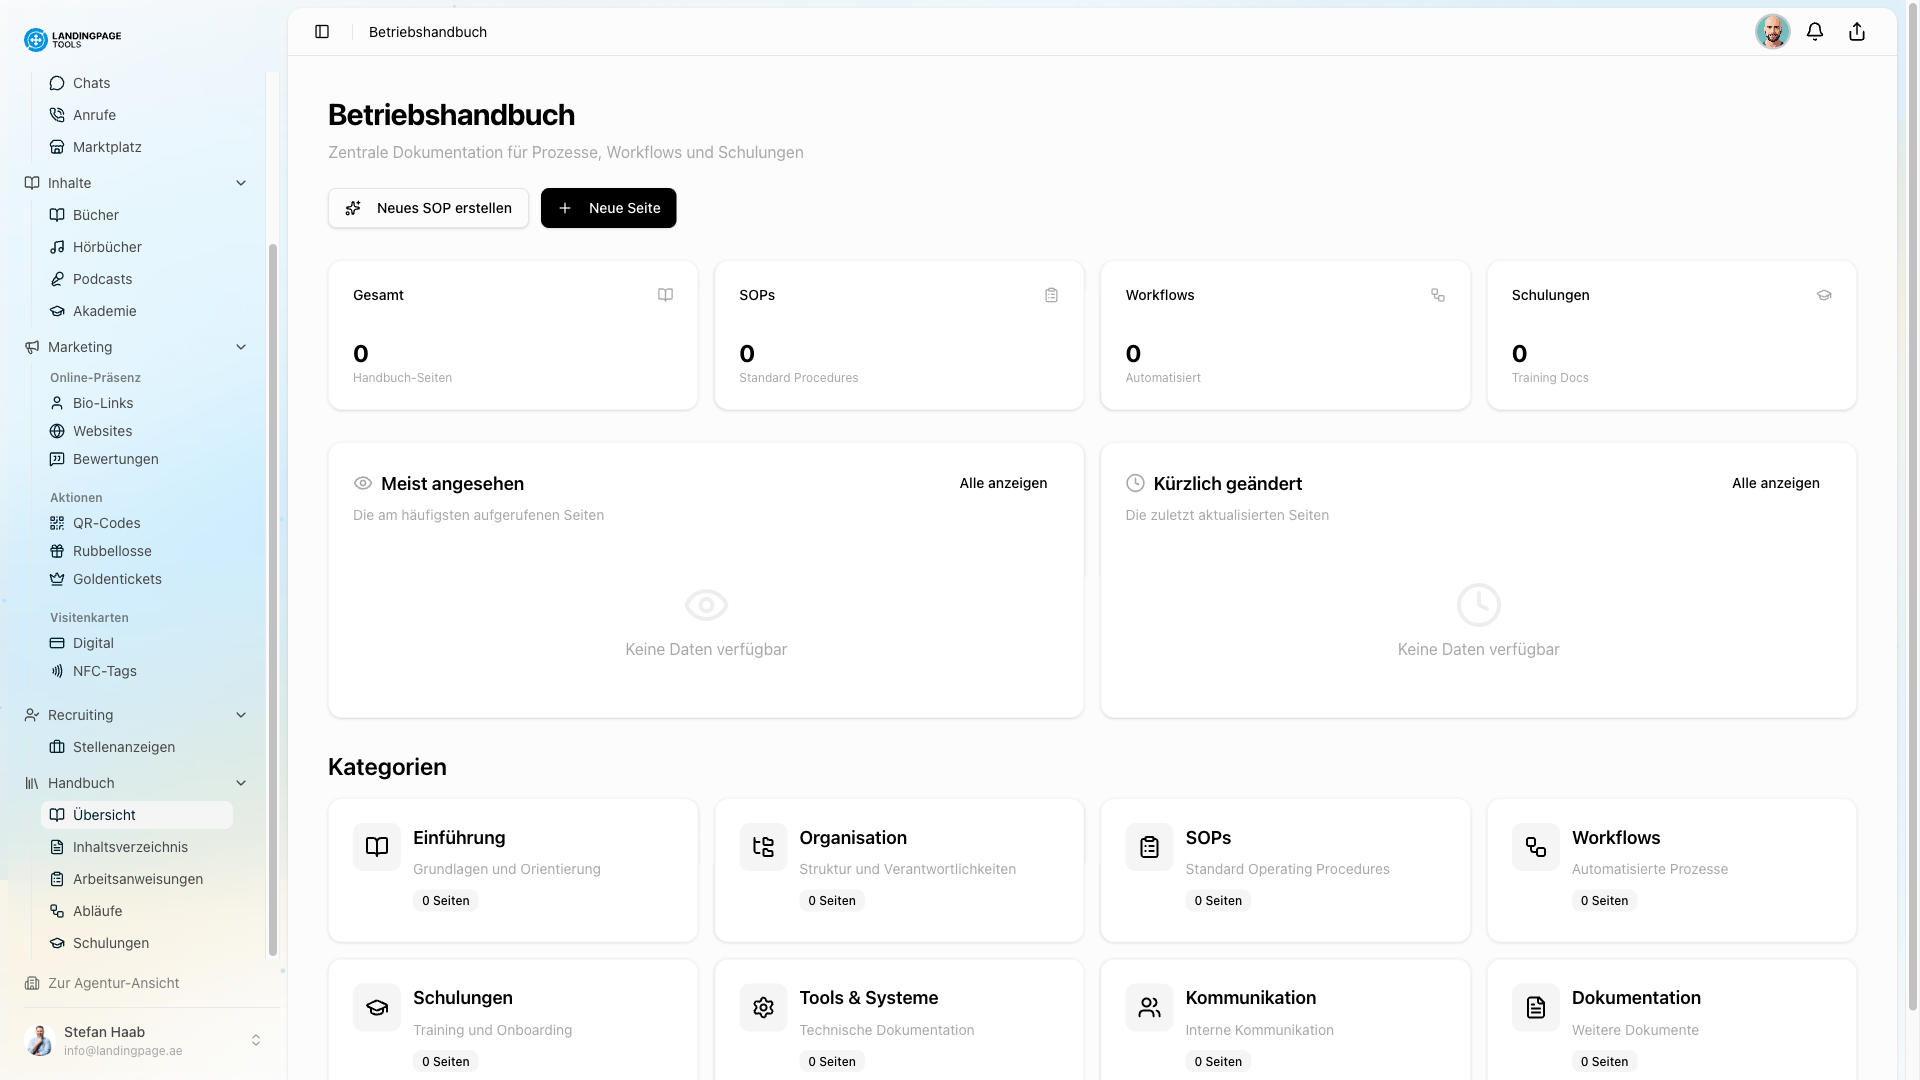Collapse the Inhalte section
The width and height of the screenshot is (1920, 1080).
[241, 183]
